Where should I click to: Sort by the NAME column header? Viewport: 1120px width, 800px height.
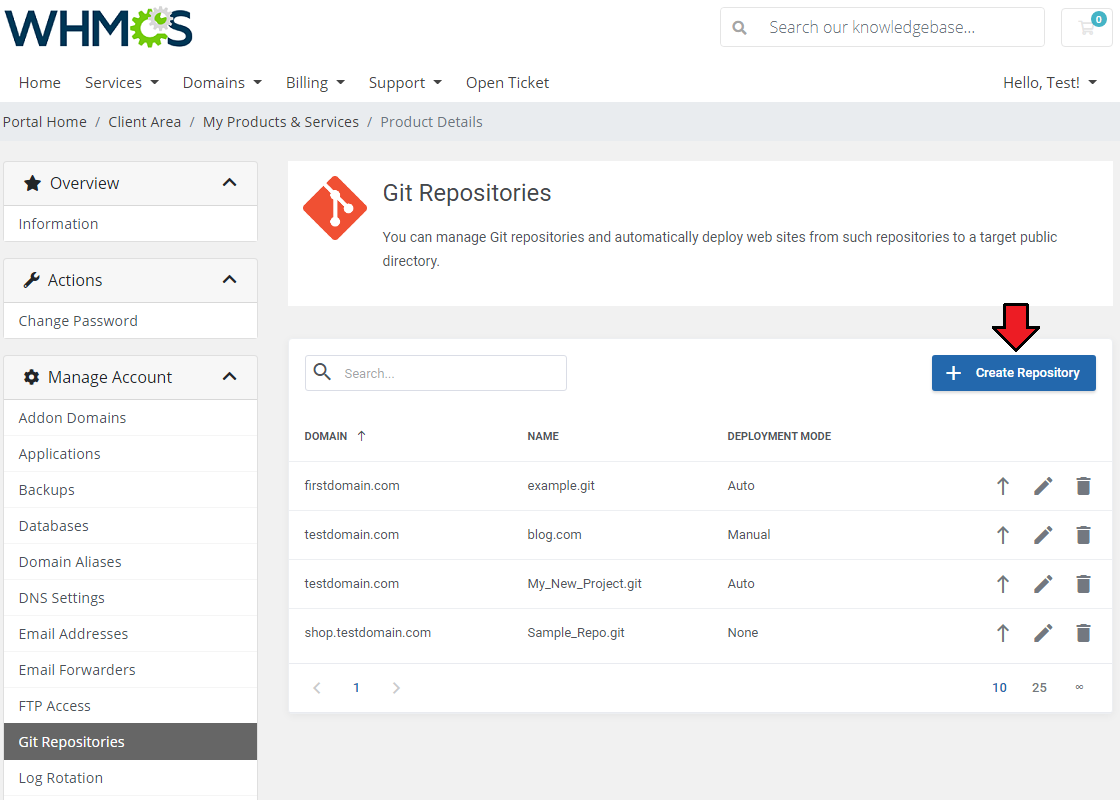(543, 436)
